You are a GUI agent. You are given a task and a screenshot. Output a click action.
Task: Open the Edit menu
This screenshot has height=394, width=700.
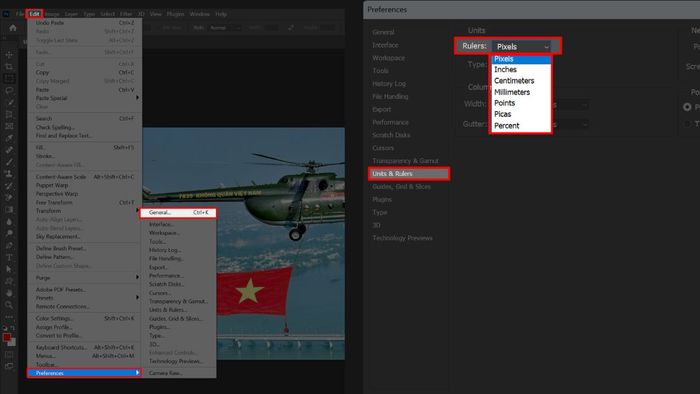point(34,14)
